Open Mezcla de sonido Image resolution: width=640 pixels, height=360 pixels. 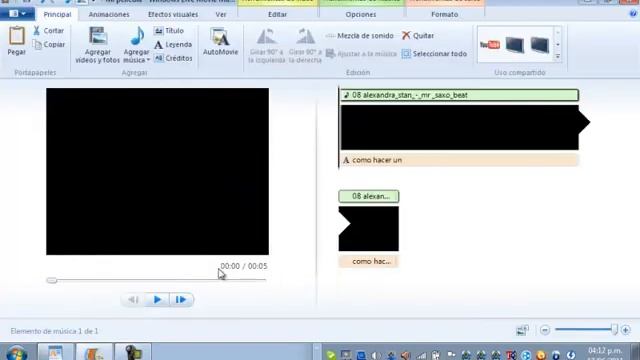coord(360,36)
